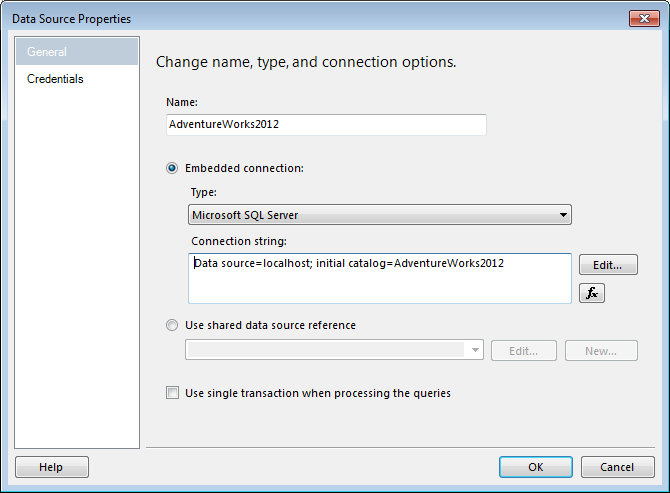Click inside the Connection string text box
The height and width of the screenshot is (493, 670).
(x=380, y=282)
